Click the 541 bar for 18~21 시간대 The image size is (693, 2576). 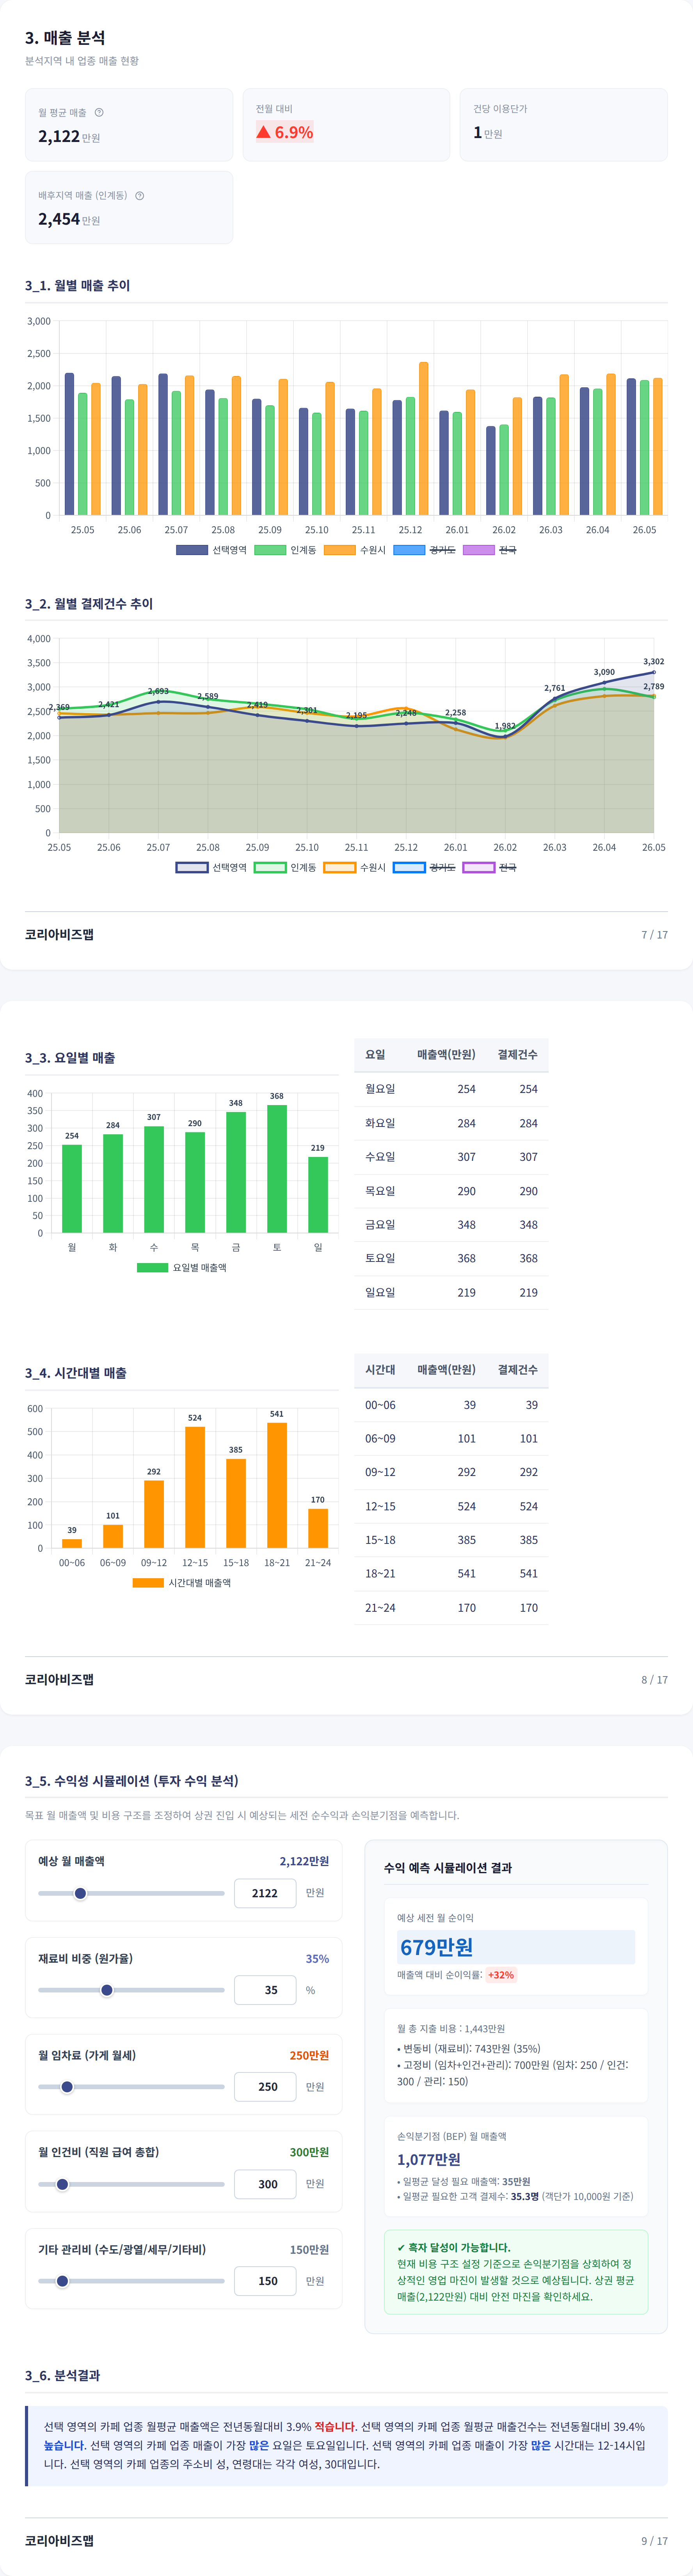click(277, 1485)
